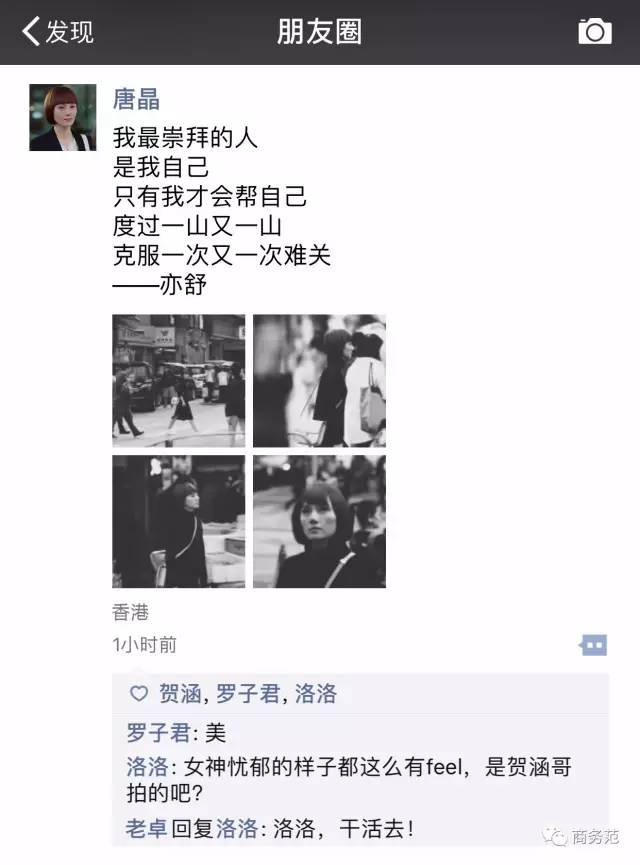Screen dimensions: 640x865
Task: View the street scene photo top-left
Action: pos(179,381)
